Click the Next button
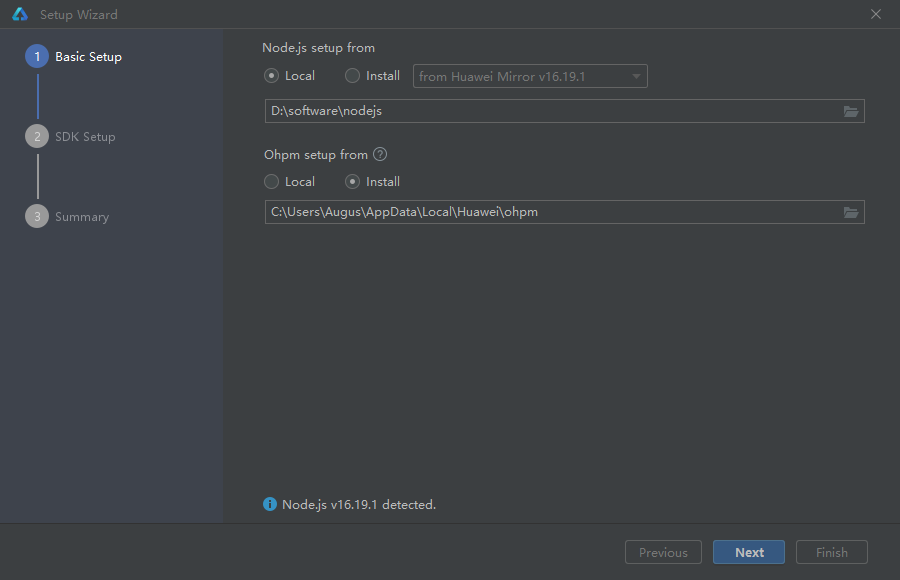900x580 pixels. click(x=749, y=552)
